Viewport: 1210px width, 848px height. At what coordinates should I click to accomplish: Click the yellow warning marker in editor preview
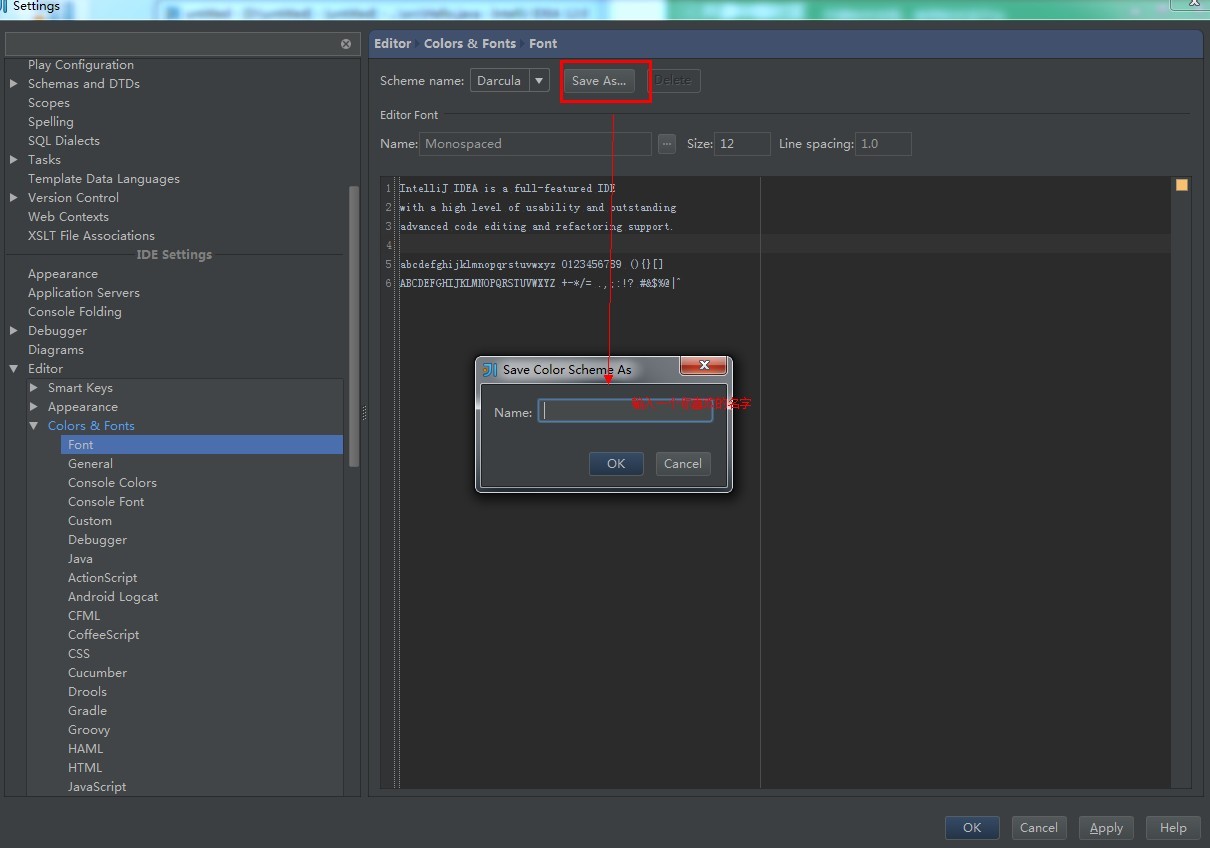tap(1181, 185)
